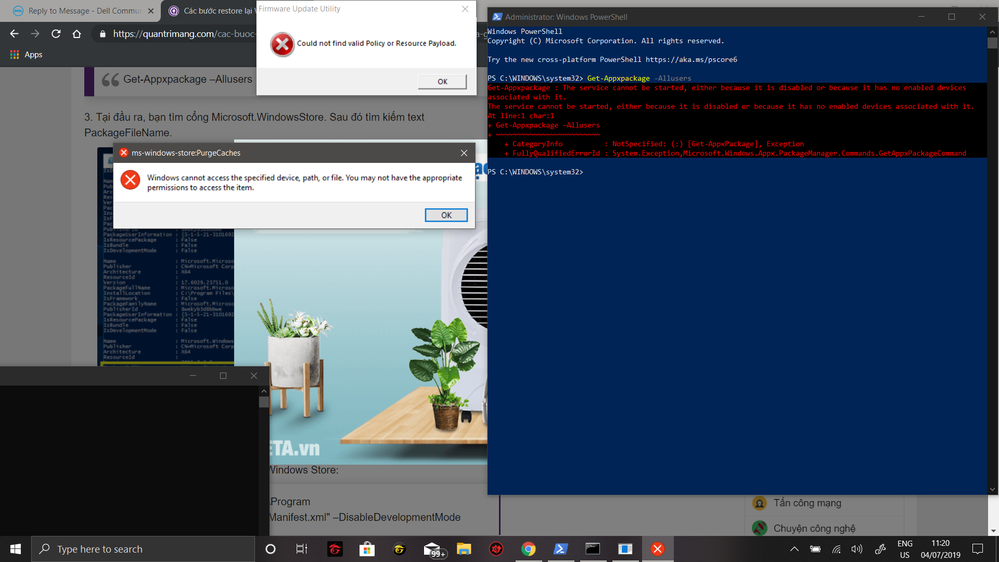Launch Microsoft Store from the taskbar
Viewport: 999px width, 562px height.
pos(367,549)
